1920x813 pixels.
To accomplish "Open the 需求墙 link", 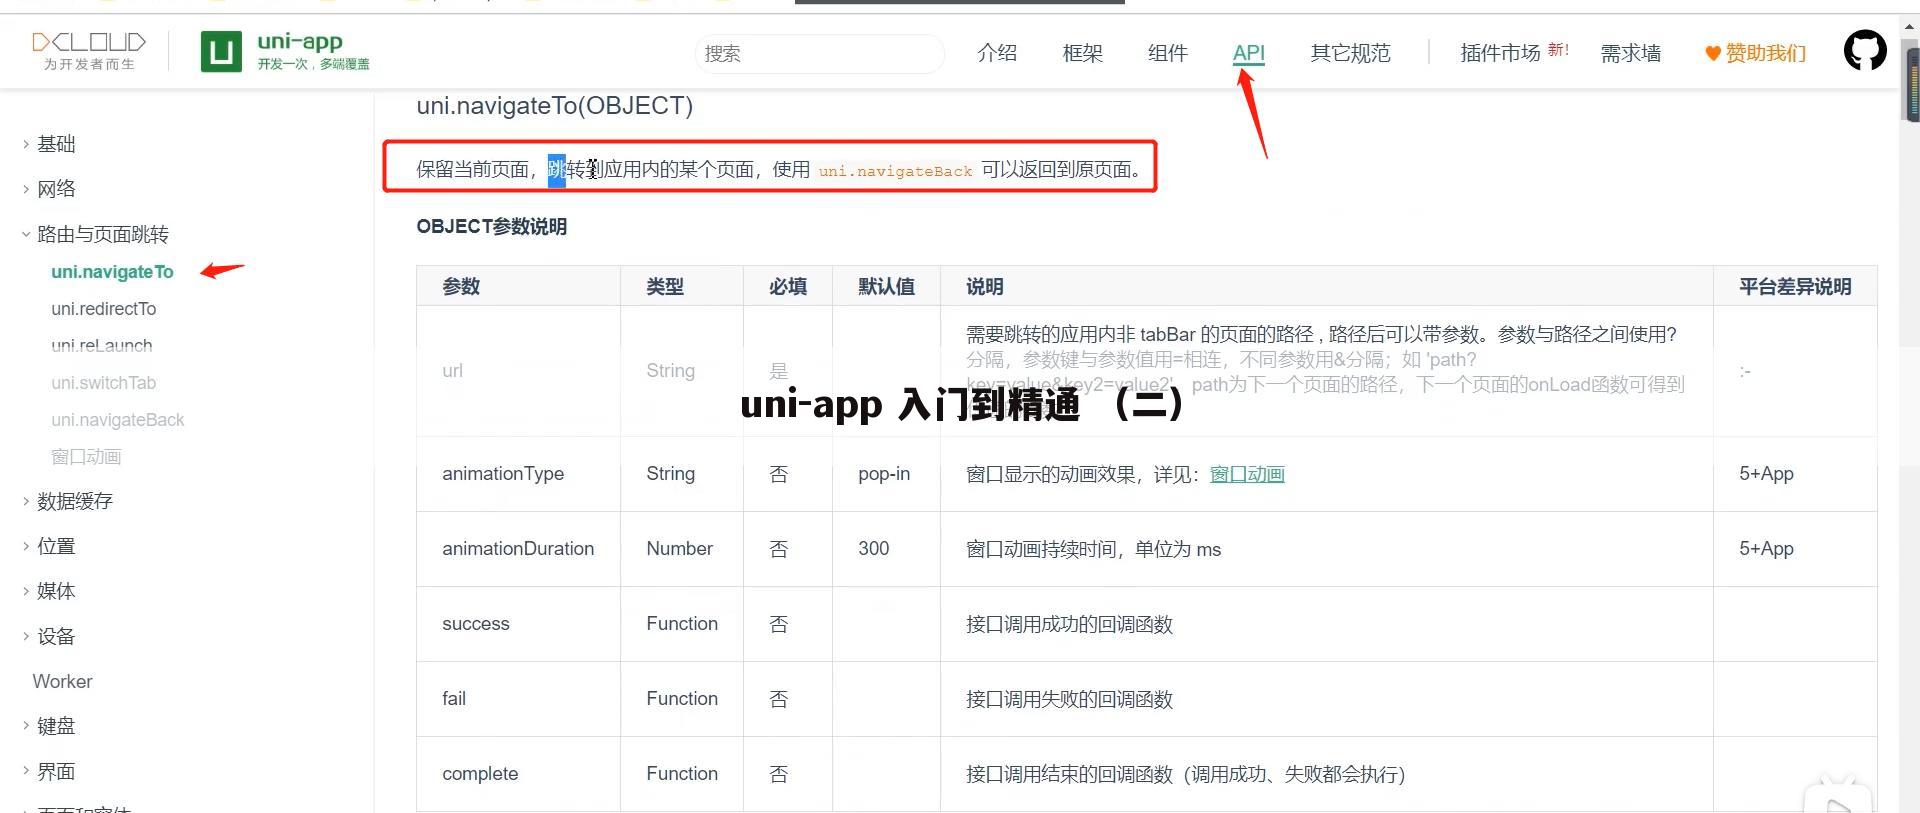I will pyautogui.click(x=1630, y=53).
